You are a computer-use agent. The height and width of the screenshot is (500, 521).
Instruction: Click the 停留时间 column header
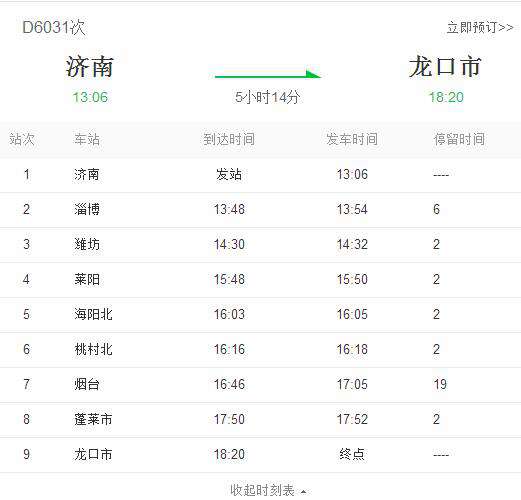click(x=459, y=139)
